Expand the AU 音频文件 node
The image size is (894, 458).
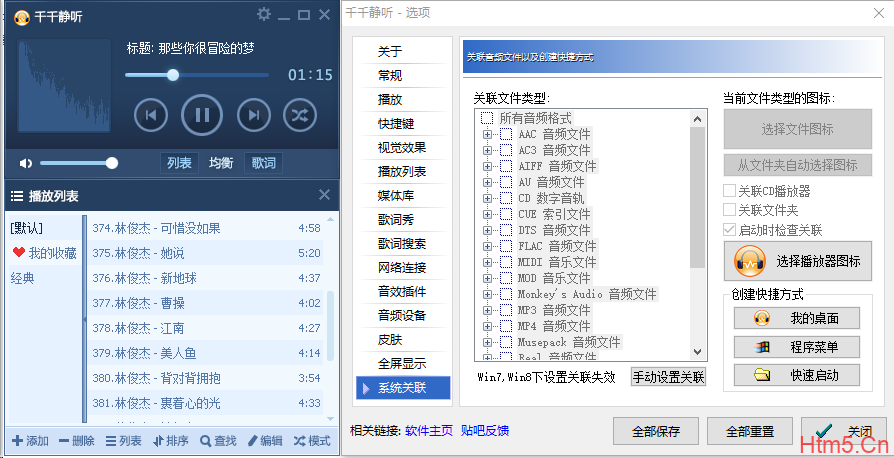(487, 183)
